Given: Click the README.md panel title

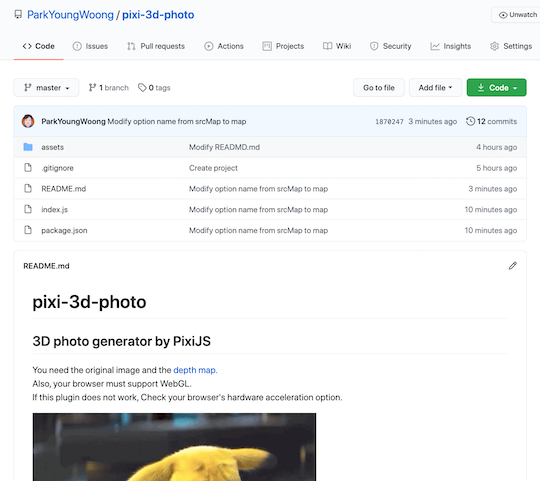Looking at the screenshot, I should pyautogui.click(x=46, y=266).
